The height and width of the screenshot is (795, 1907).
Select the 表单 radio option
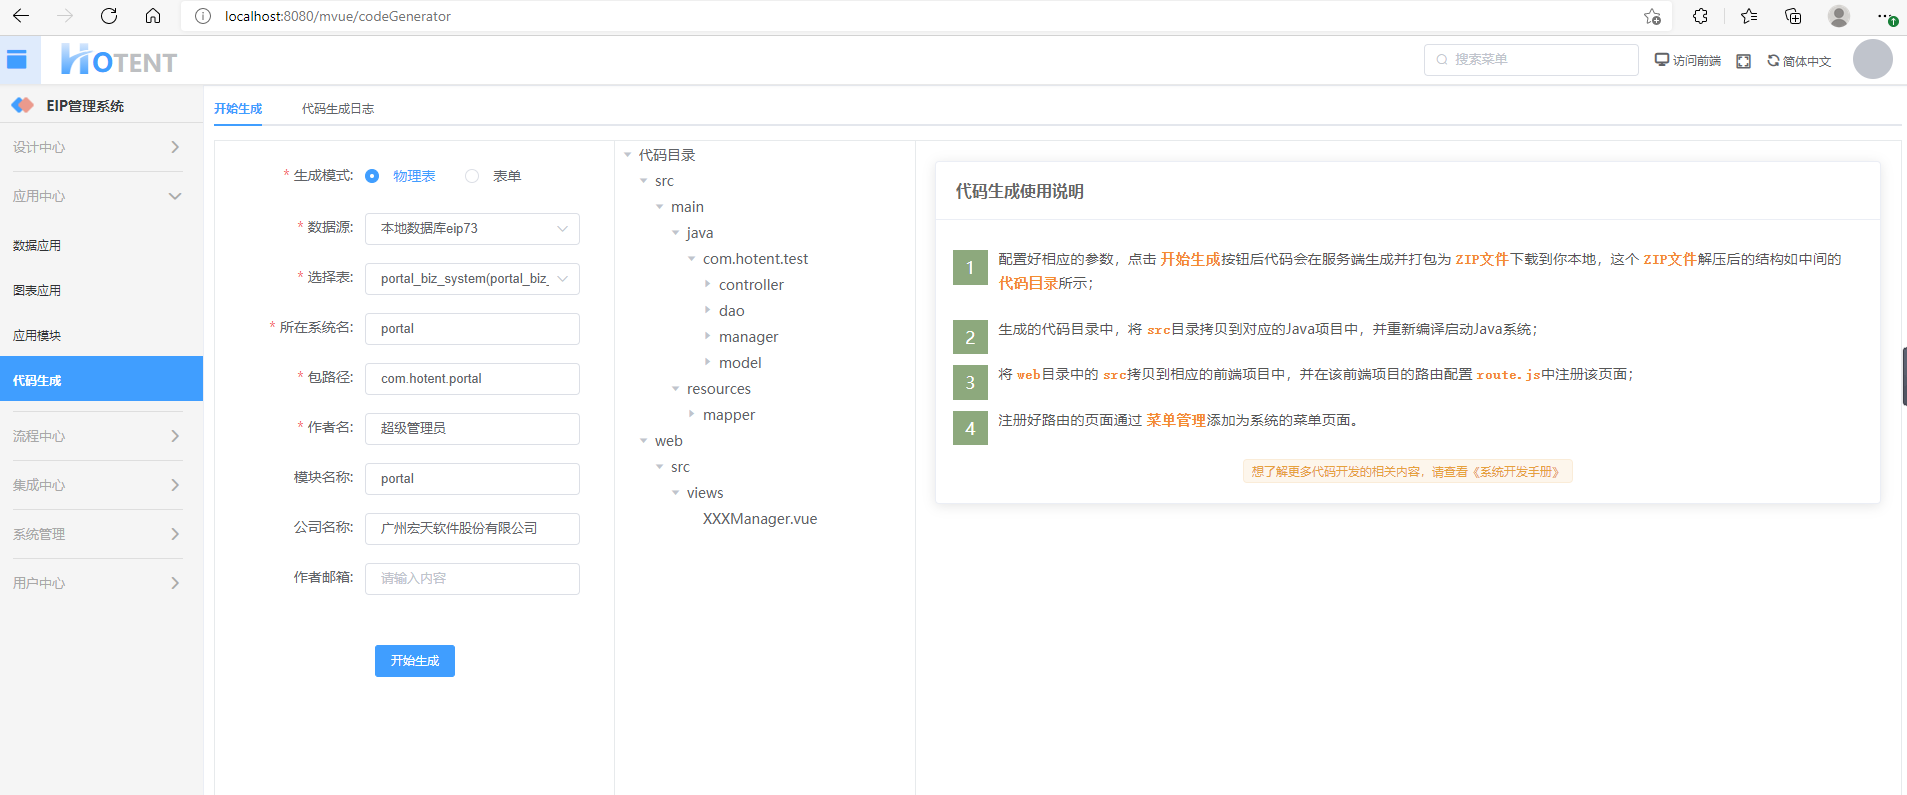click(472, 176)
